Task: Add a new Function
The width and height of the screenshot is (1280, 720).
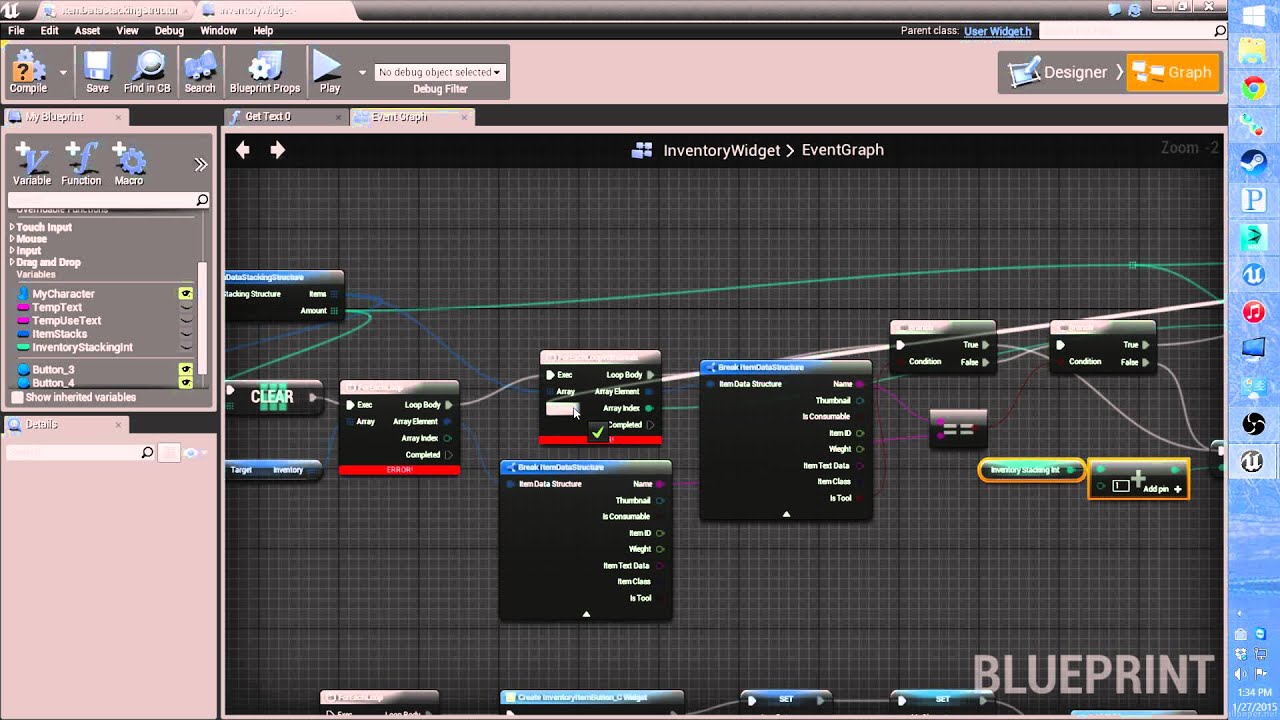Action: (x=81, y=164)
